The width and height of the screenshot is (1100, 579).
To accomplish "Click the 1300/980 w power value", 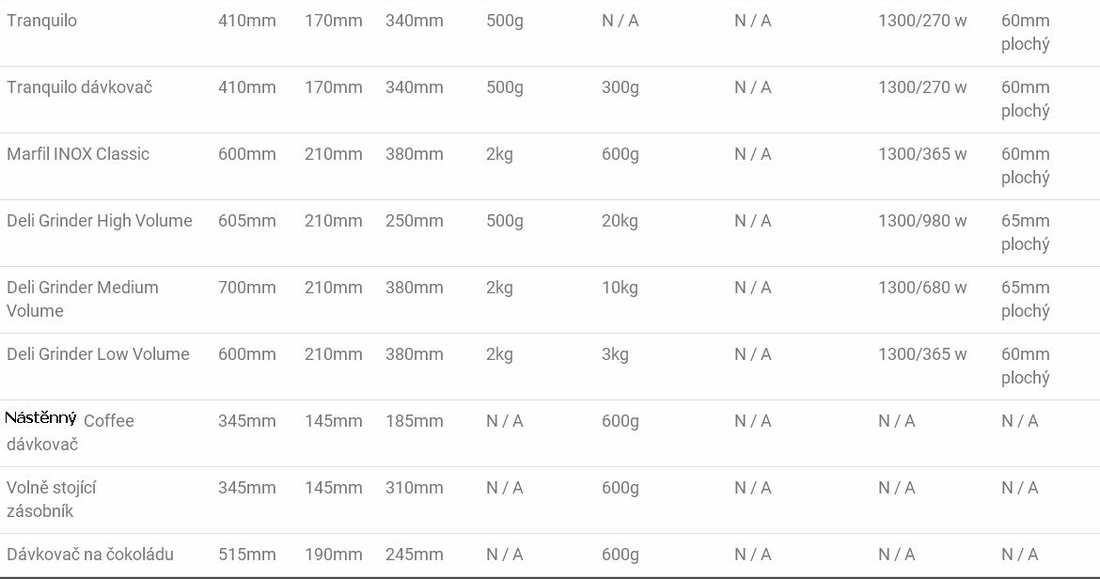I will (x=923, y=221).
